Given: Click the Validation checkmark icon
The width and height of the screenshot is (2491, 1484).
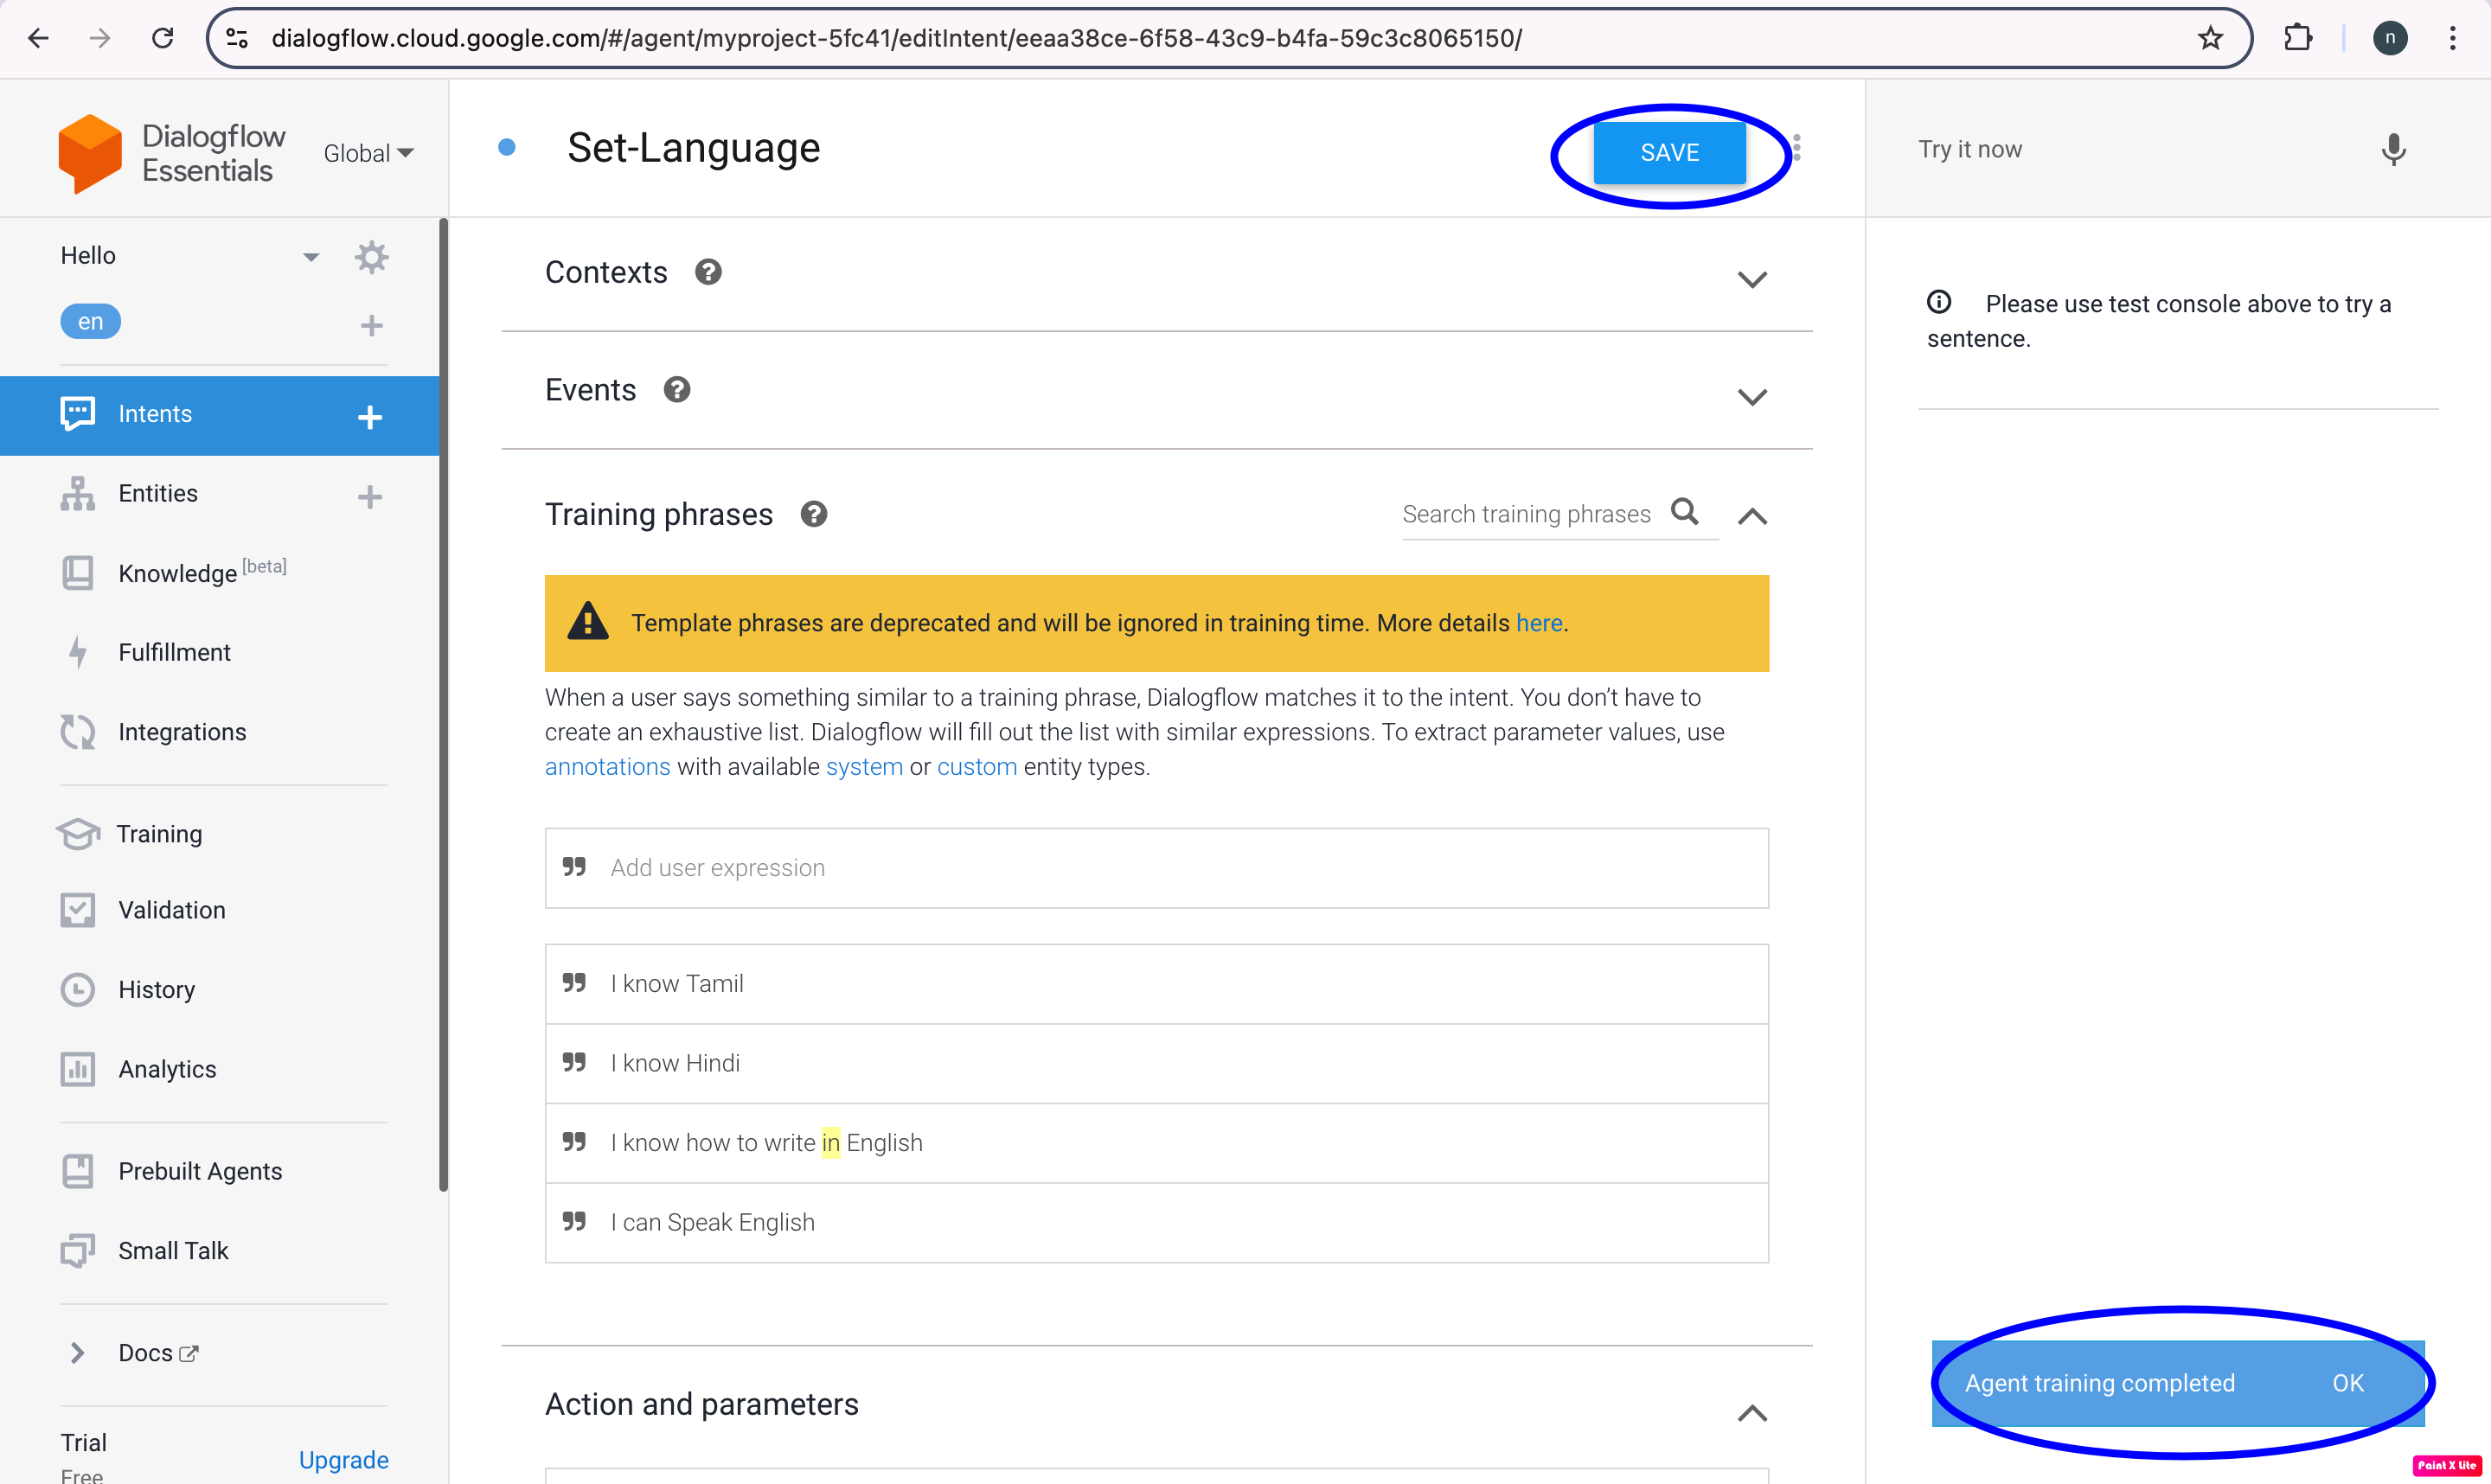Looking at the screenshot, I should point(78,909).
